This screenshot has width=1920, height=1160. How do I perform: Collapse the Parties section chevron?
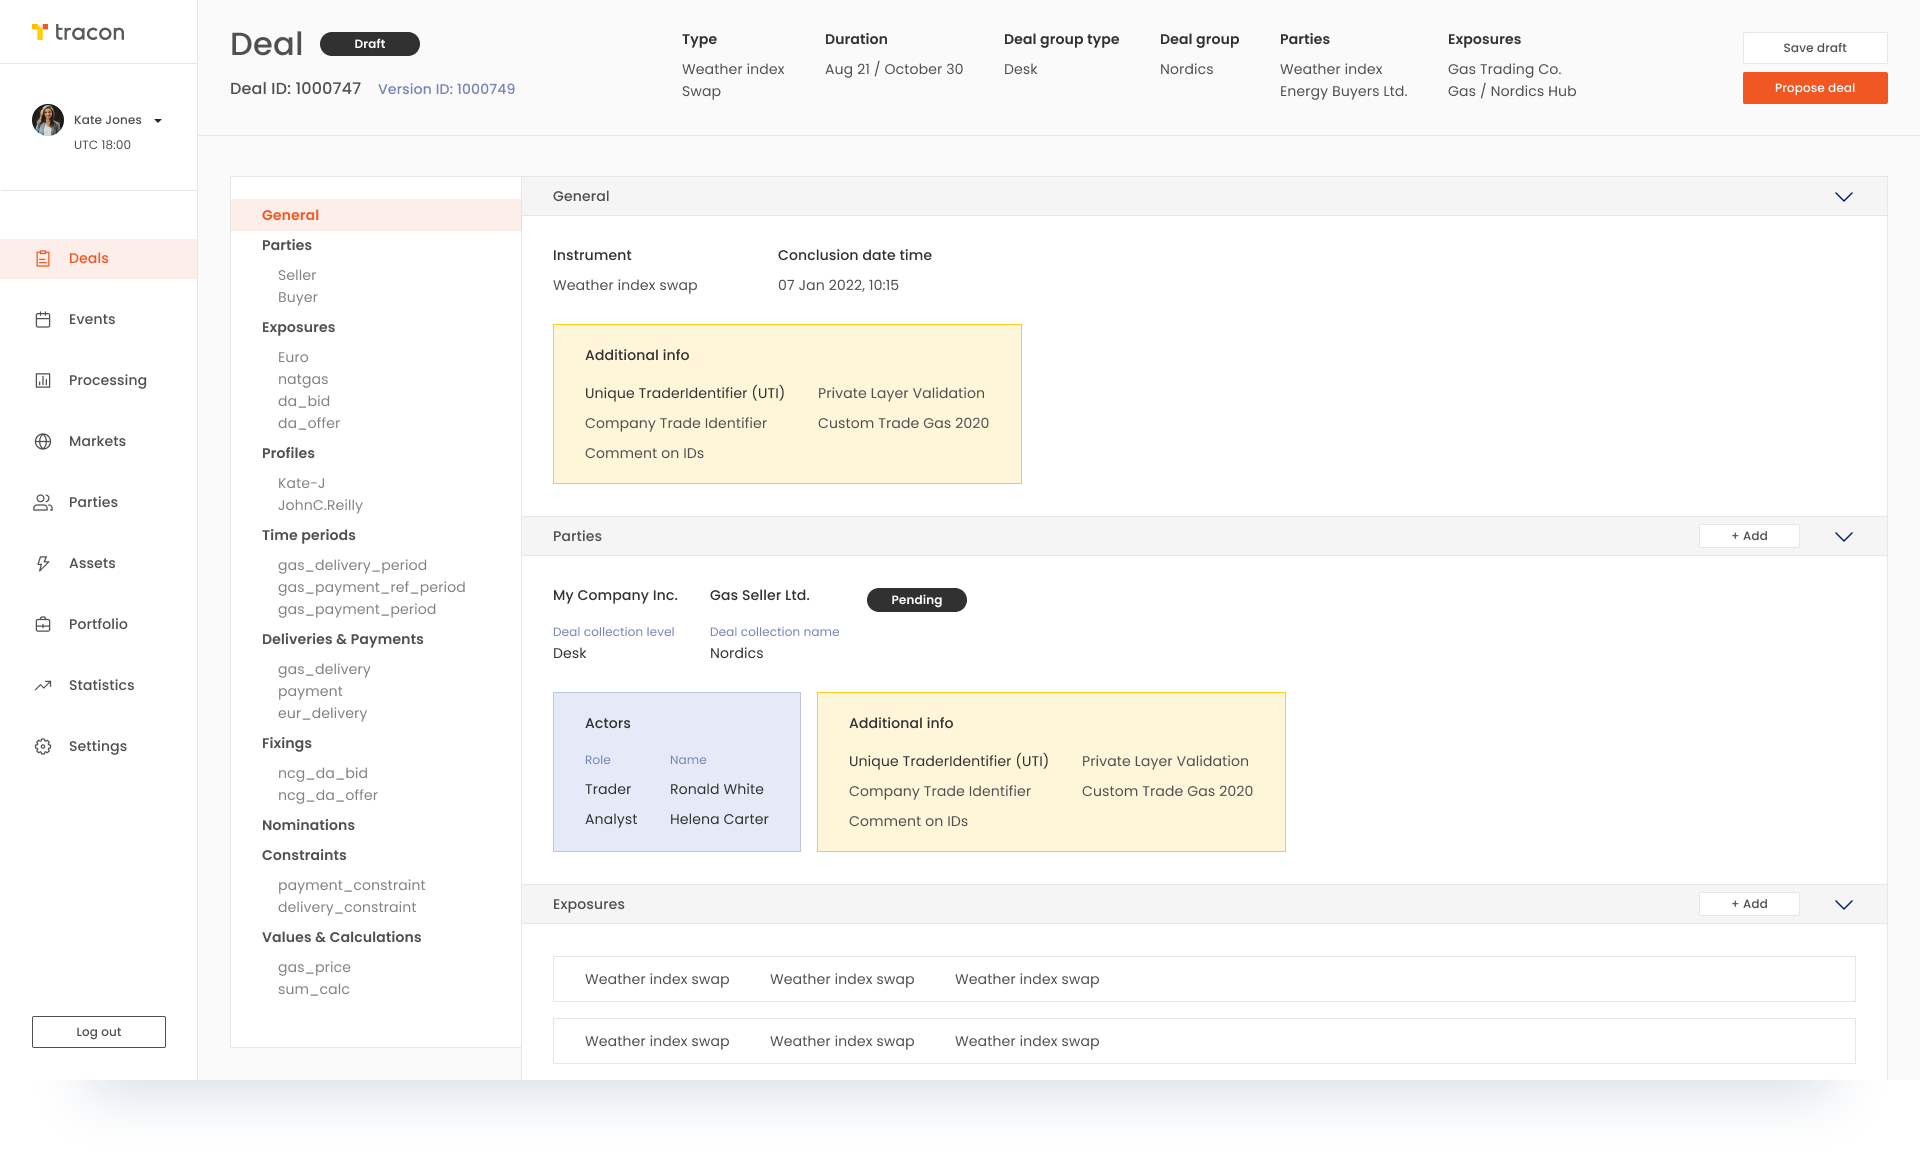[x=1843, y=537]
